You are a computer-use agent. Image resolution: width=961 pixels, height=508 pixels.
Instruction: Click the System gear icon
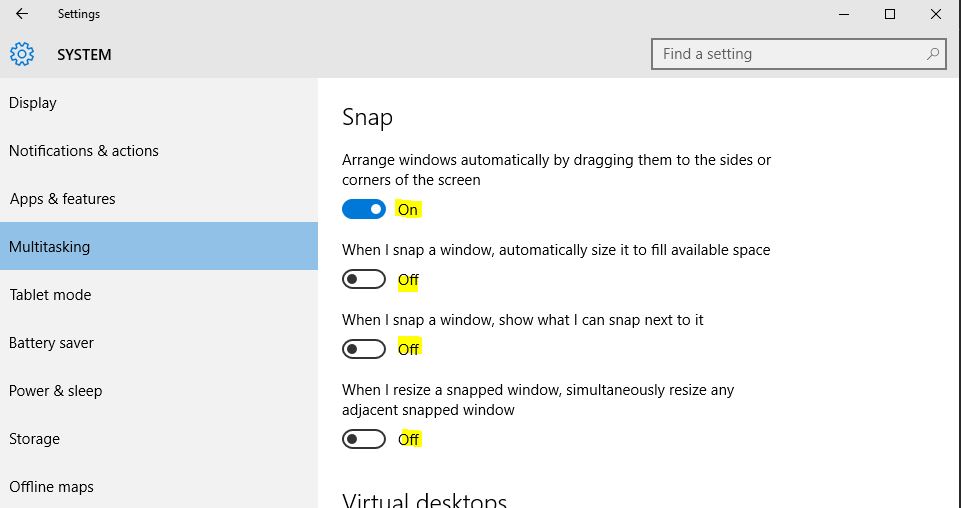(x=22, y=54)
